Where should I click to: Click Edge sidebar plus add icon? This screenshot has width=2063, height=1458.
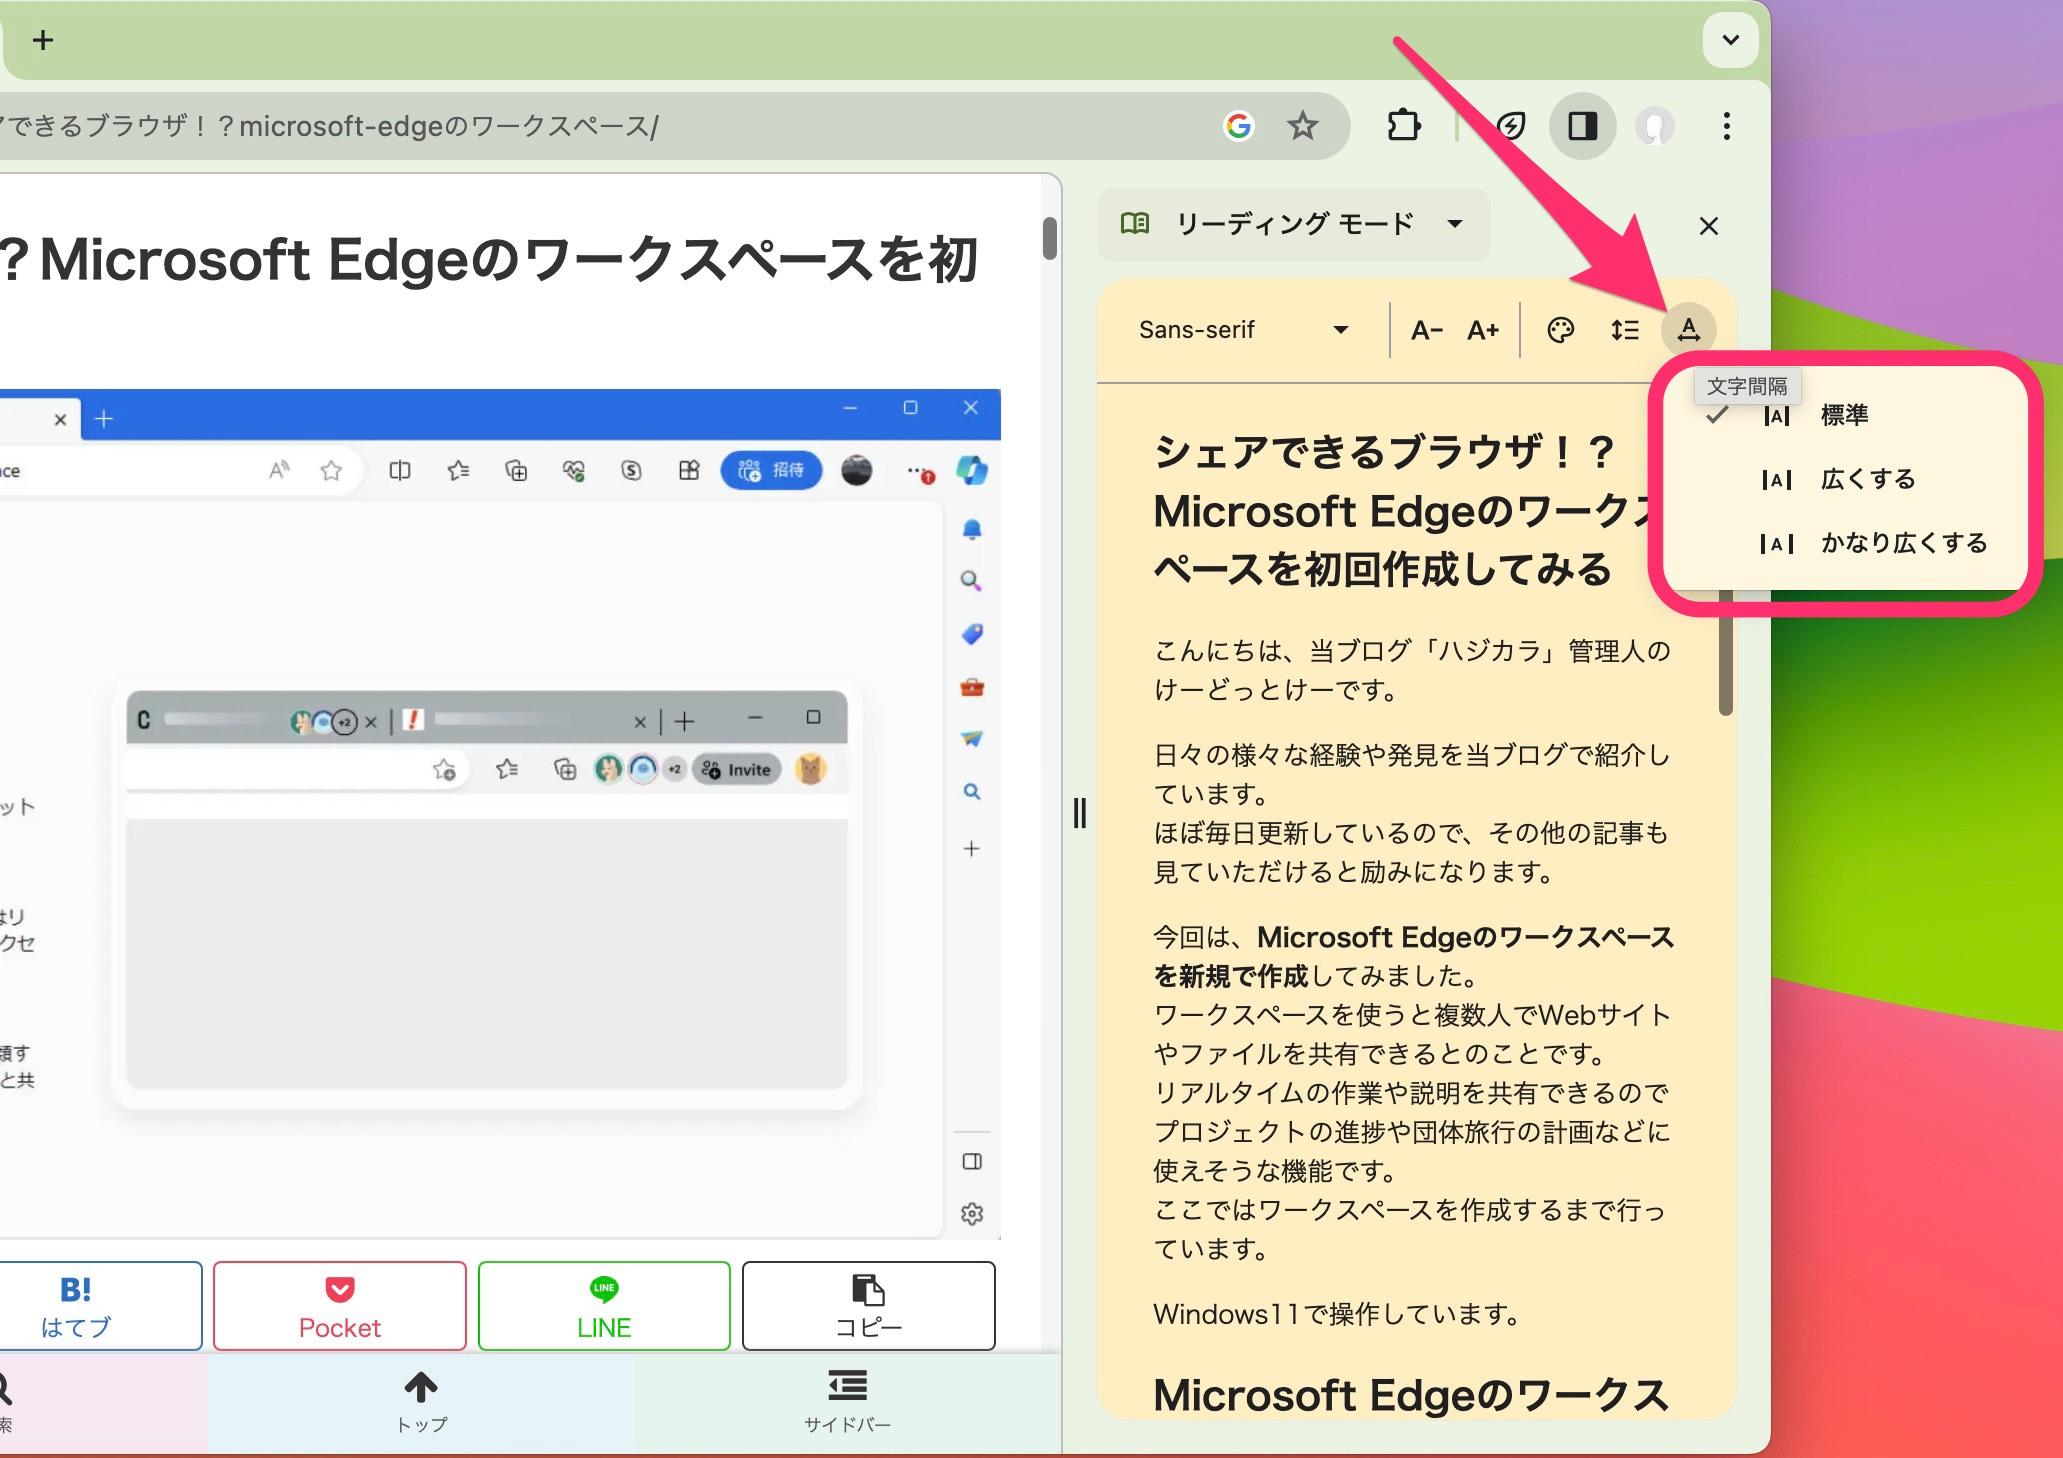[x=972, y=849]
